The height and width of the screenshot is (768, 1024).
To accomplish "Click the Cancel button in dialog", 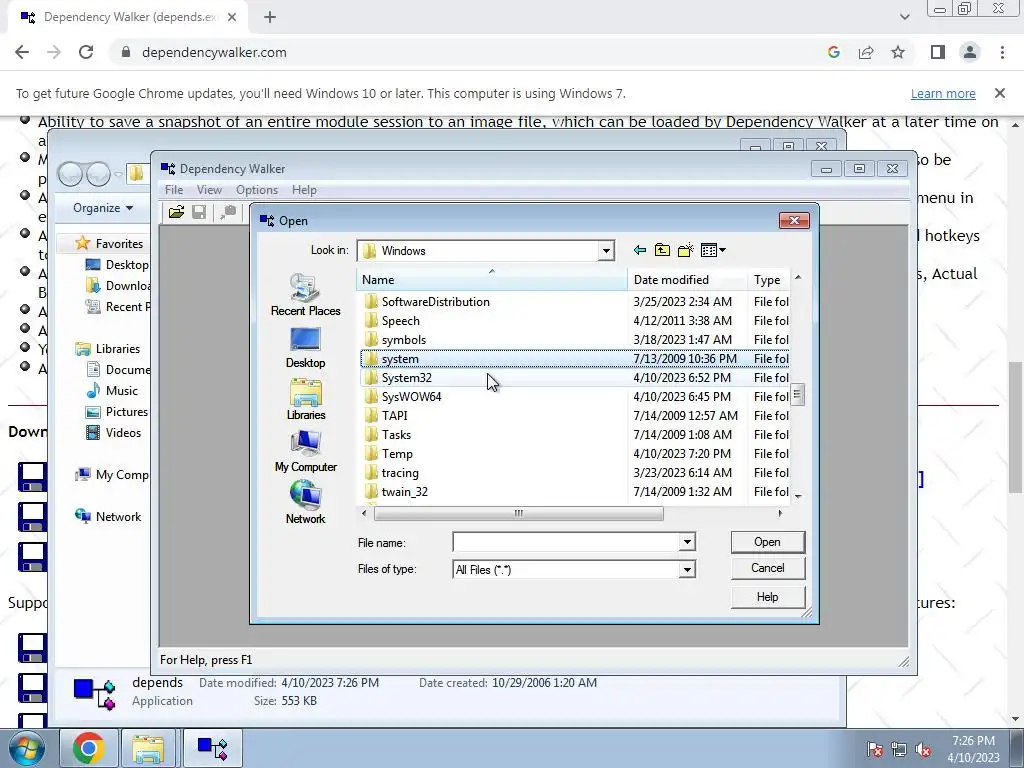I will [x=767, y=568].
